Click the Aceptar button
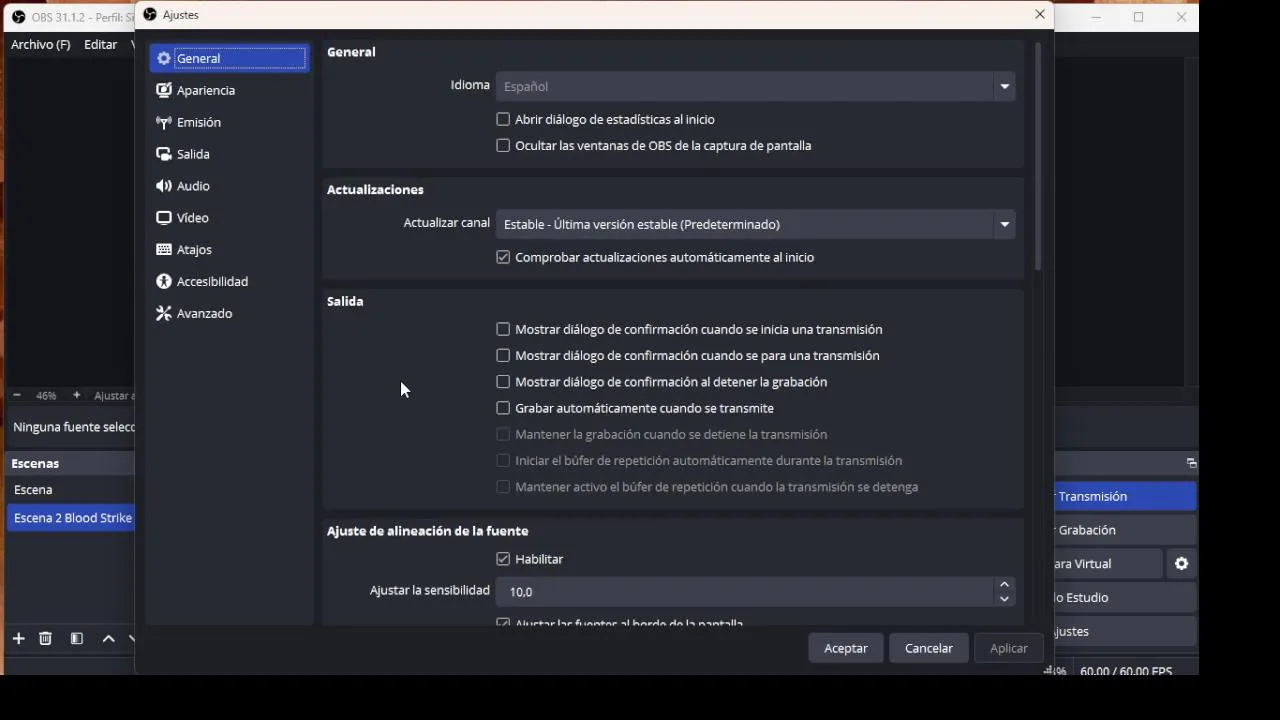Viewport: 1280px width, 720px height. 846,648
